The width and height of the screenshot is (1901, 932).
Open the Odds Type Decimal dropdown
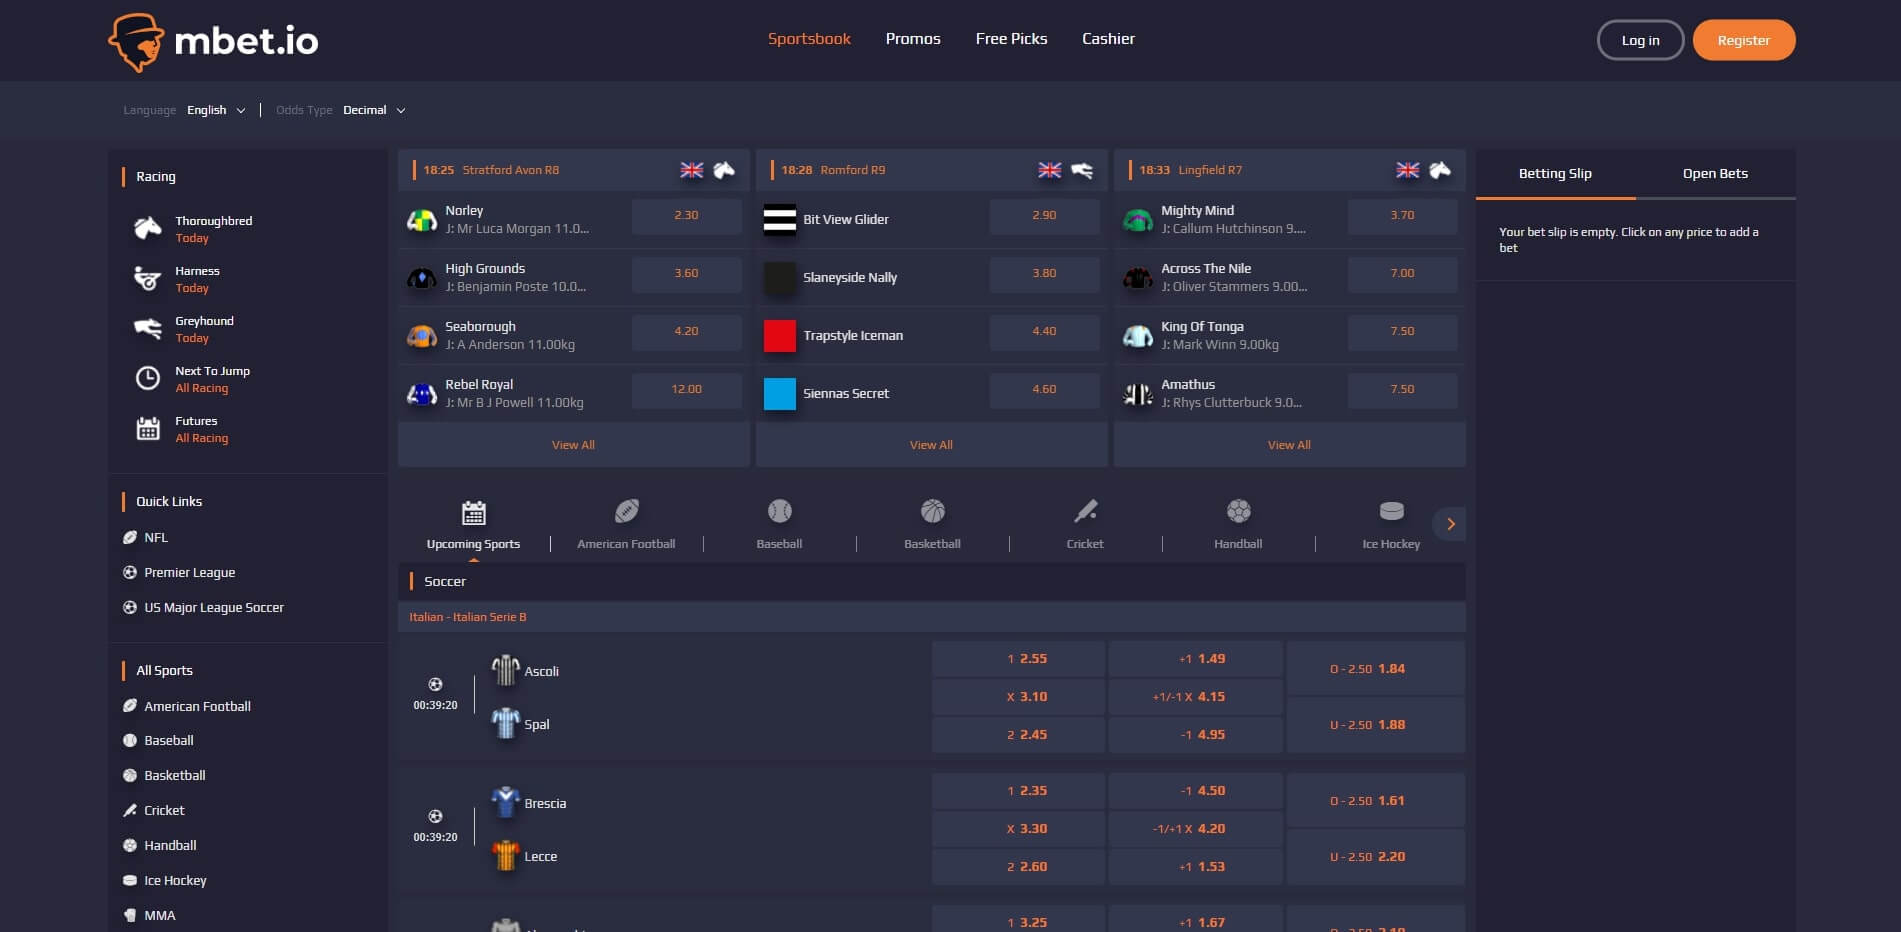(373, 110)
